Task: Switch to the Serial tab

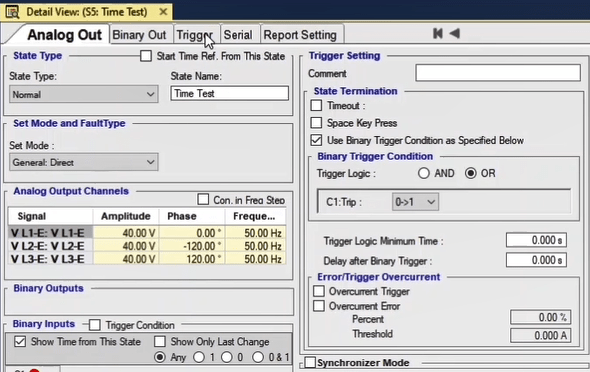Action: tap(238, 35)
